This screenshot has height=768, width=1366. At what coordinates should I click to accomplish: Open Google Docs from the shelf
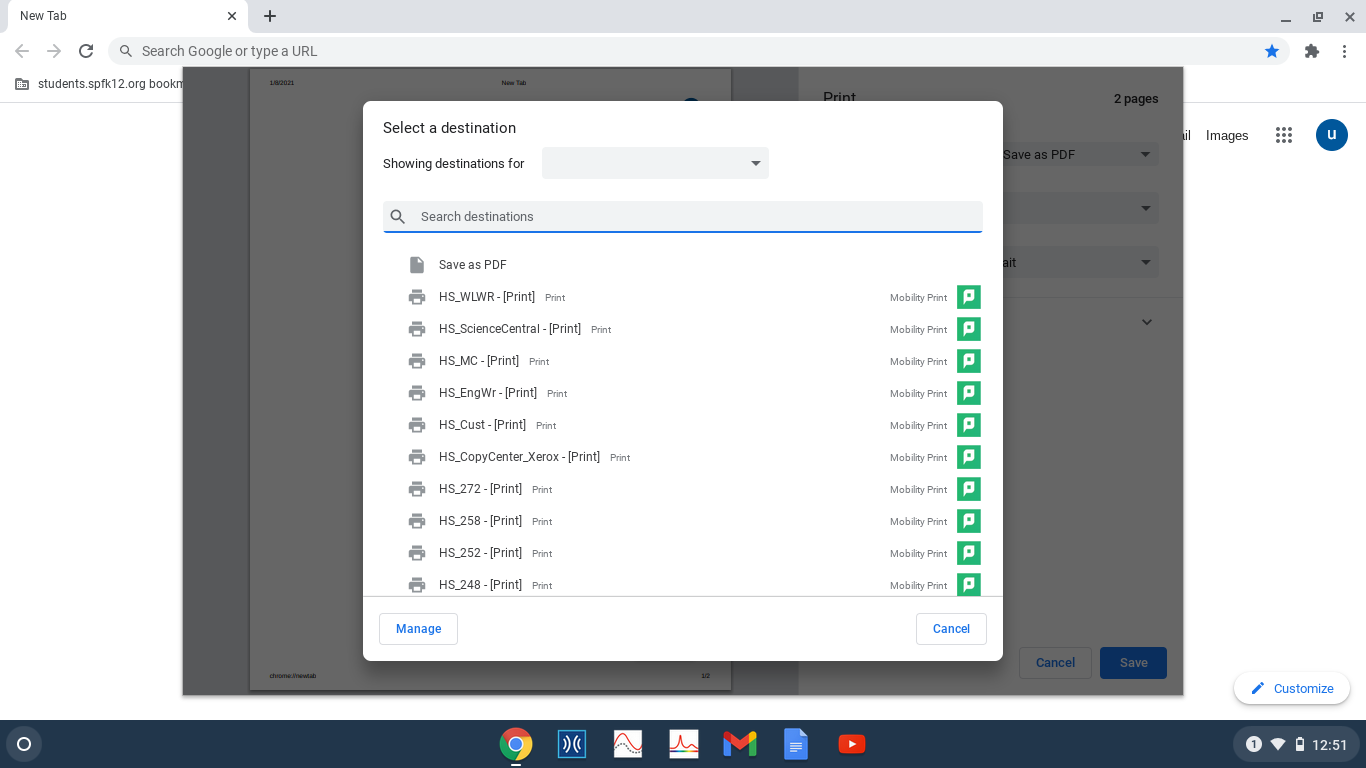pyautogui.click(x=795, y=744)
